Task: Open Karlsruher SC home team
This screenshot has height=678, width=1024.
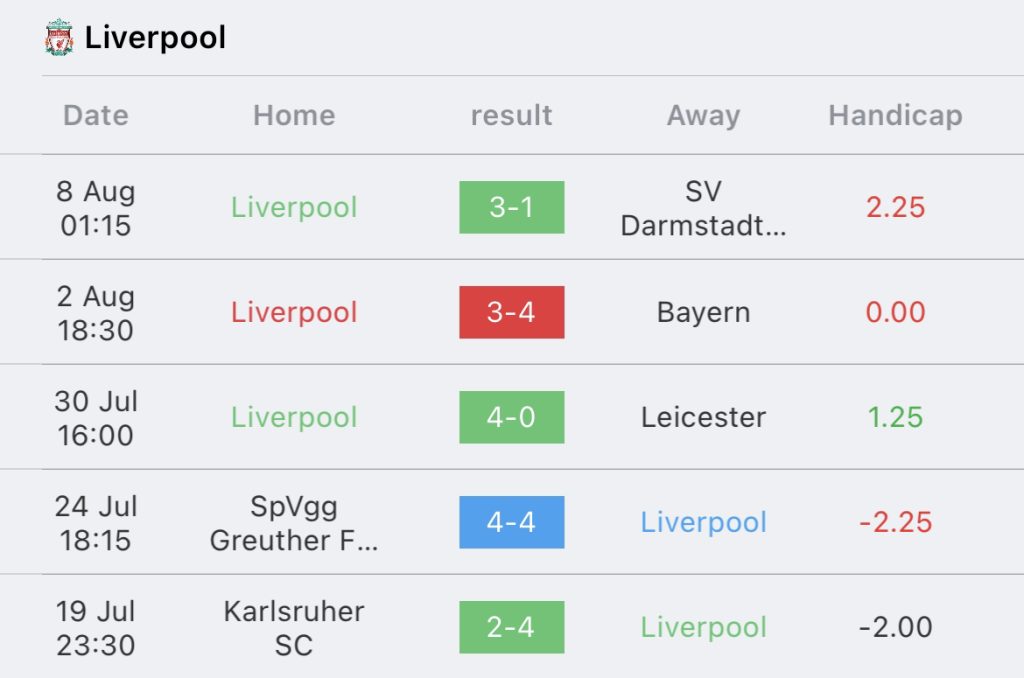Action: coord(294,628)
